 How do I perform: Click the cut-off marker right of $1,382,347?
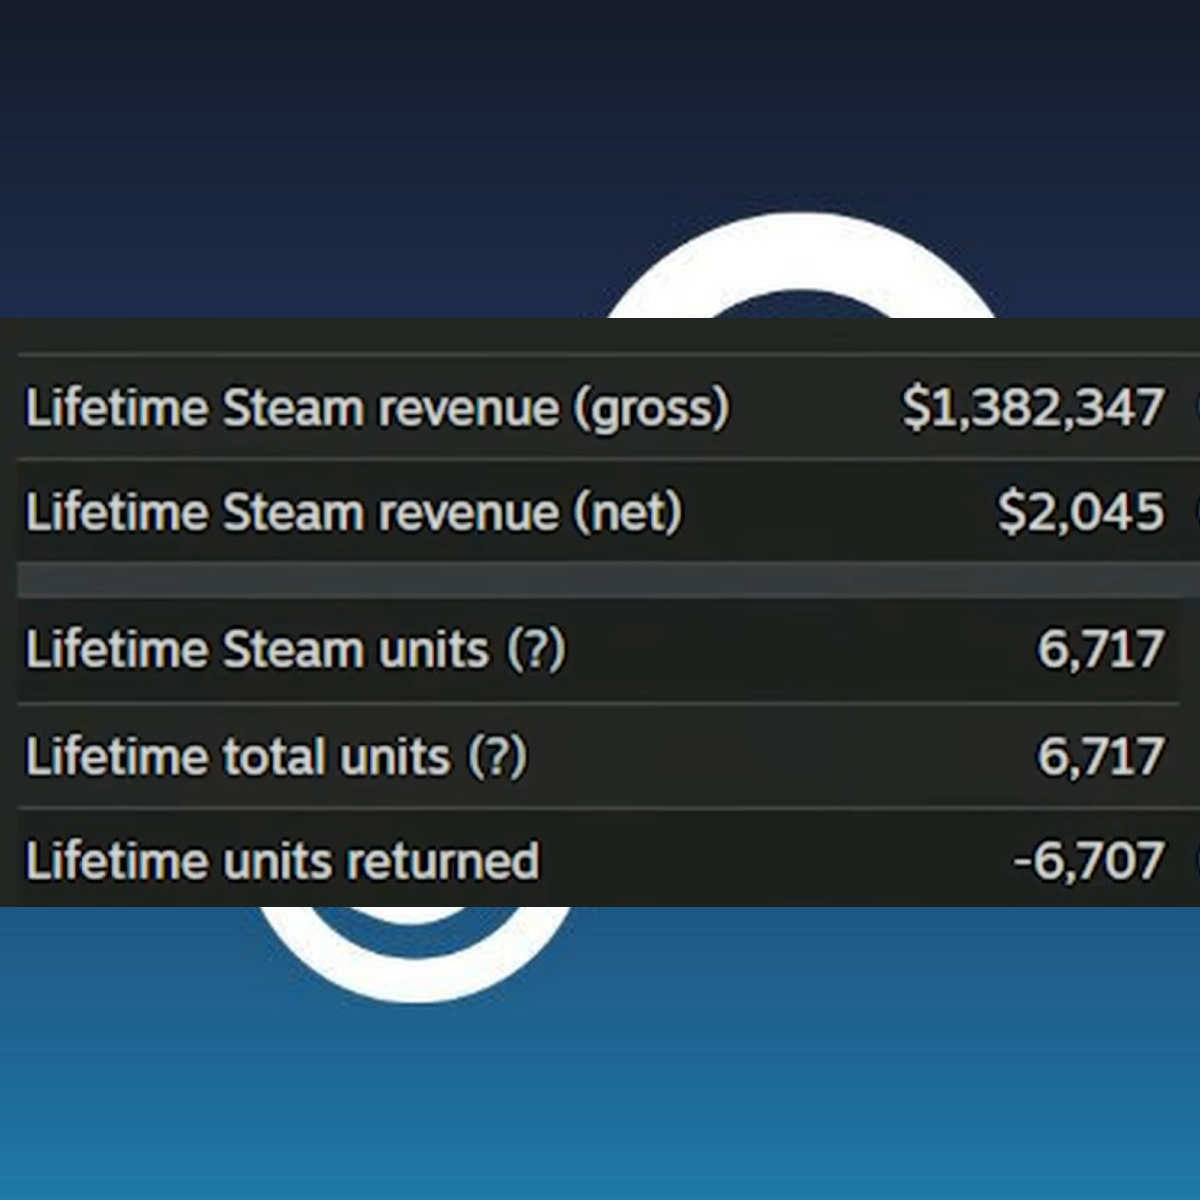[x=1195, y=408]
